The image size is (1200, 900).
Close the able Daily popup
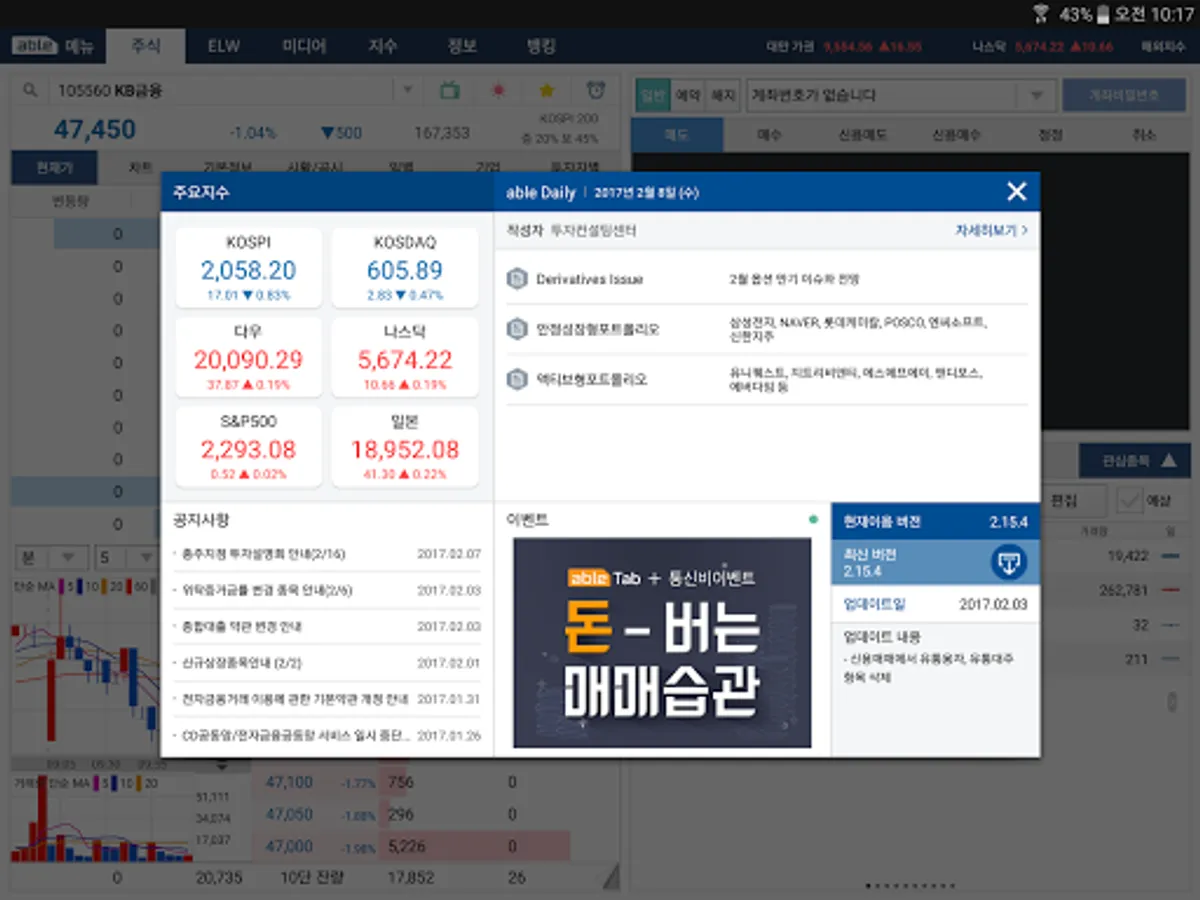(1016, 192)
